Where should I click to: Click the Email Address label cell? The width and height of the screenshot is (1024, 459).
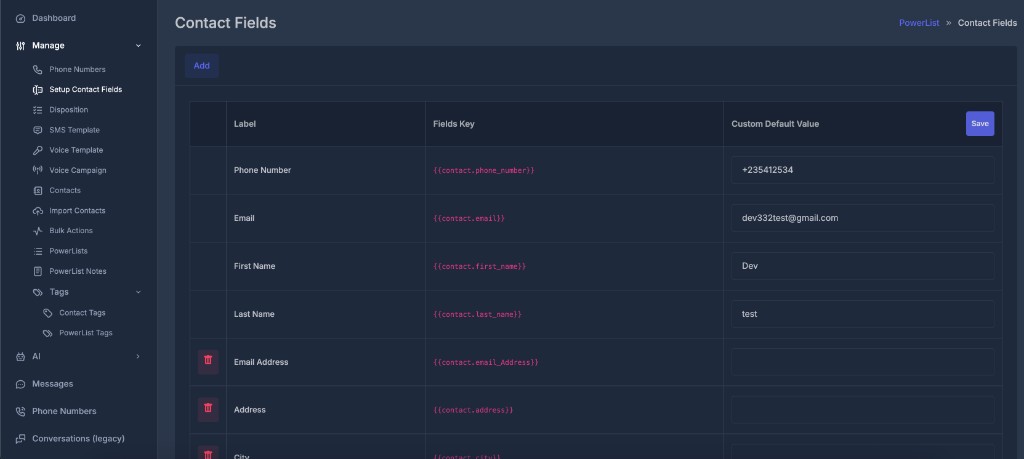pyautogui.click(x=261, y=362)
